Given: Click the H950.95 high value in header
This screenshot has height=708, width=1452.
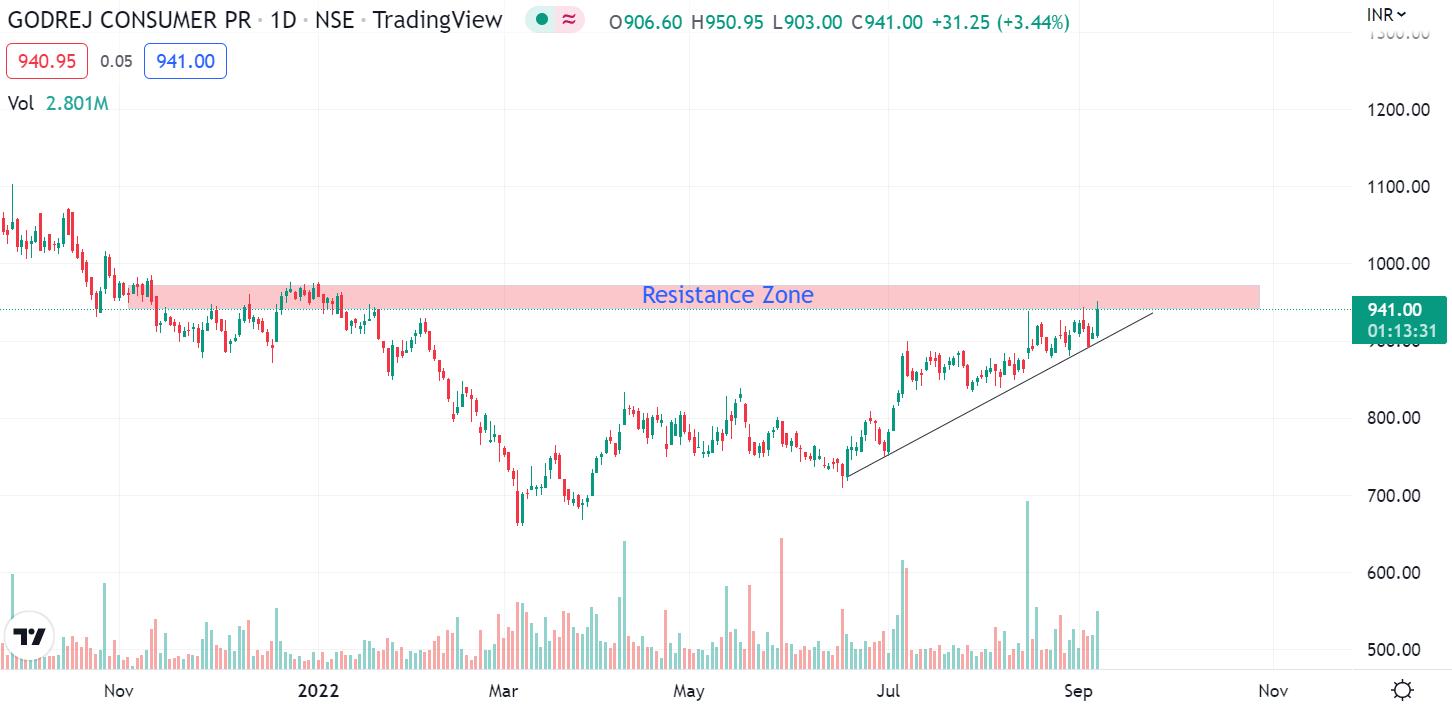Looking at the screenshot, I should pyautogui.click(x=729, y=21).
